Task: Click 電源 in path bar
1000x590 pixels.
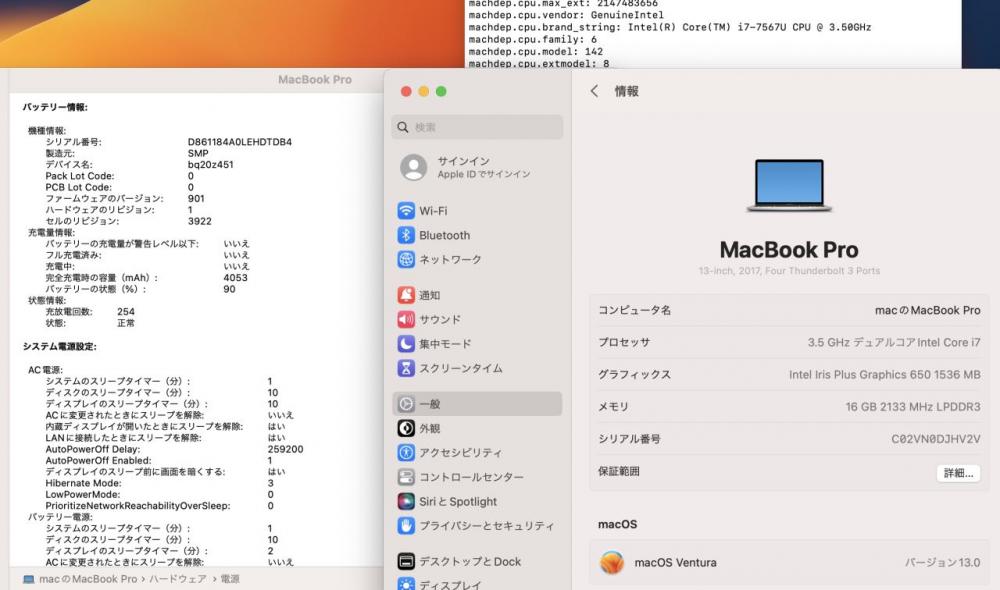Action: coord(230,579)
